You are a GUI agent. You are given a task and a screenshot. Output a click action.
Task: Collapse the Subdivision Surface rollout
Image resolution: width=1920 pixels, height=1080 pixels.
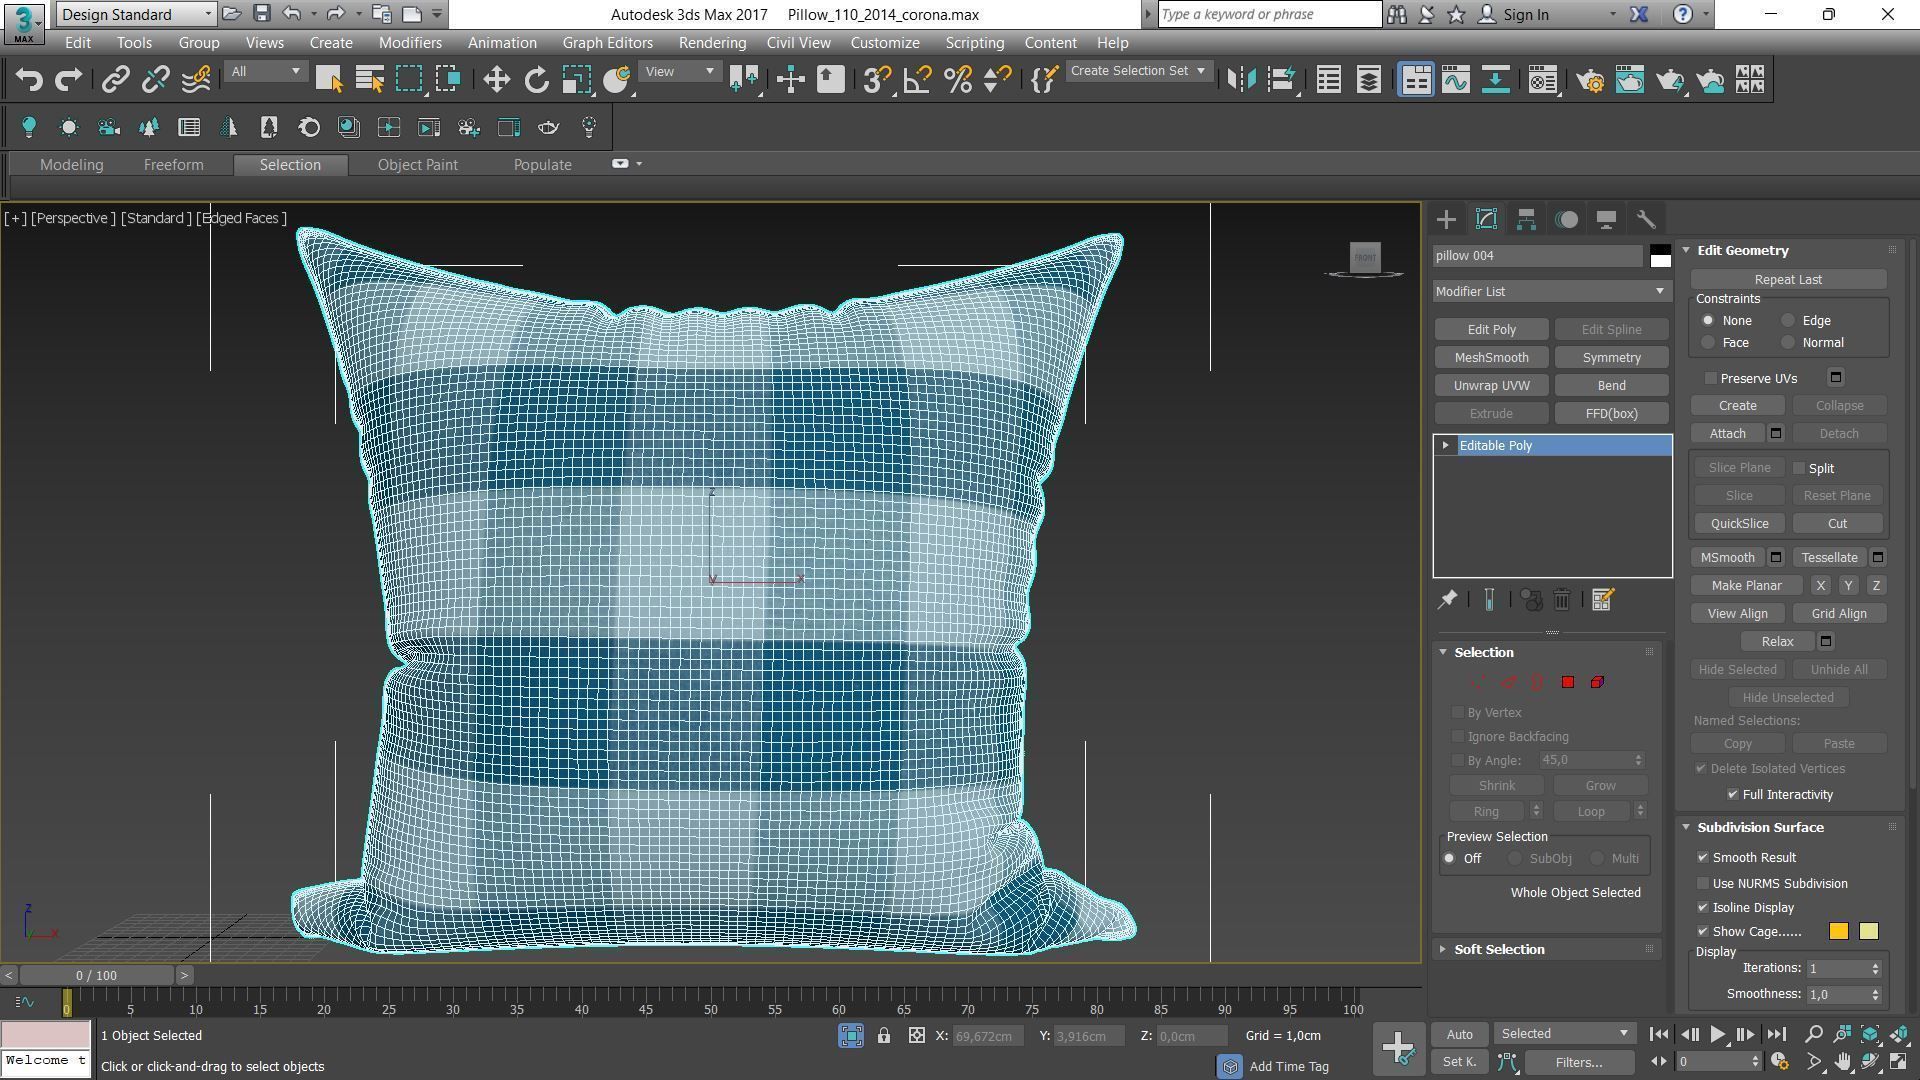tap(1760, 828)
